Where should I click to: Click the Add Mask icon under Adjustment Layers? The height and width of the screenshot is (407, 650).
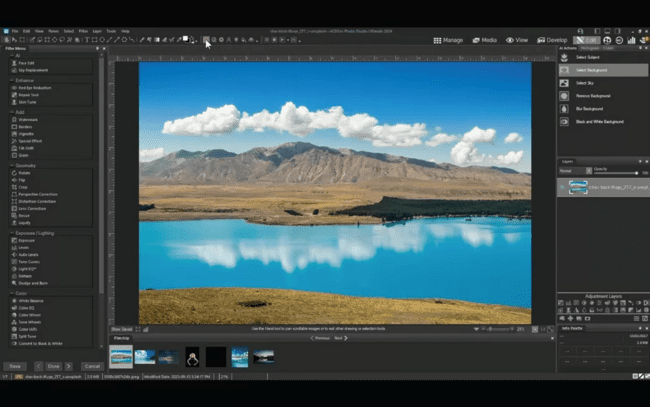tap(587, 318)
